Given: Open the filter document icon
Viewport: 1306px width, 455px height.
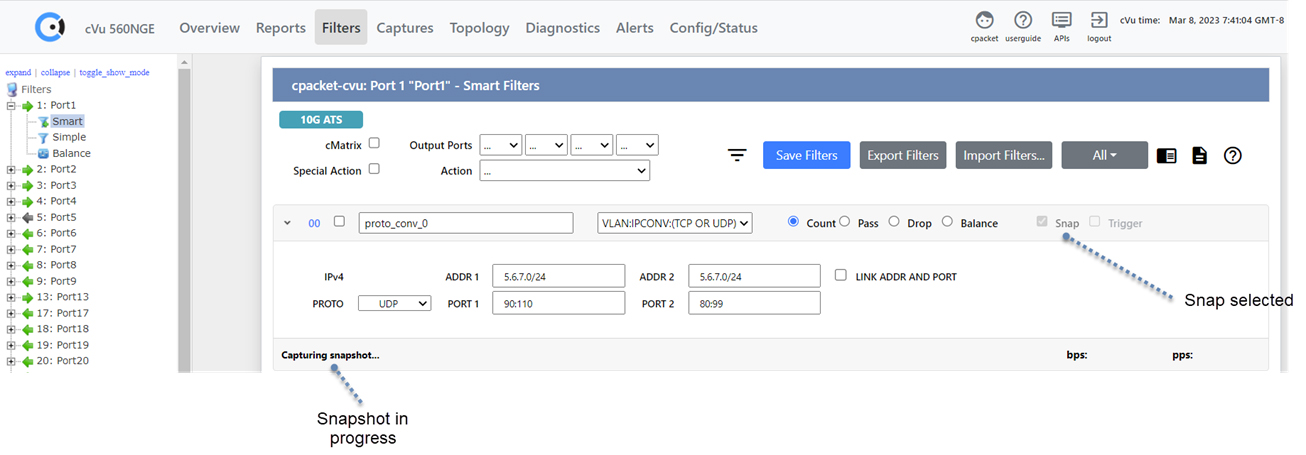Looking at the screenshot, I should point(1200,156).
